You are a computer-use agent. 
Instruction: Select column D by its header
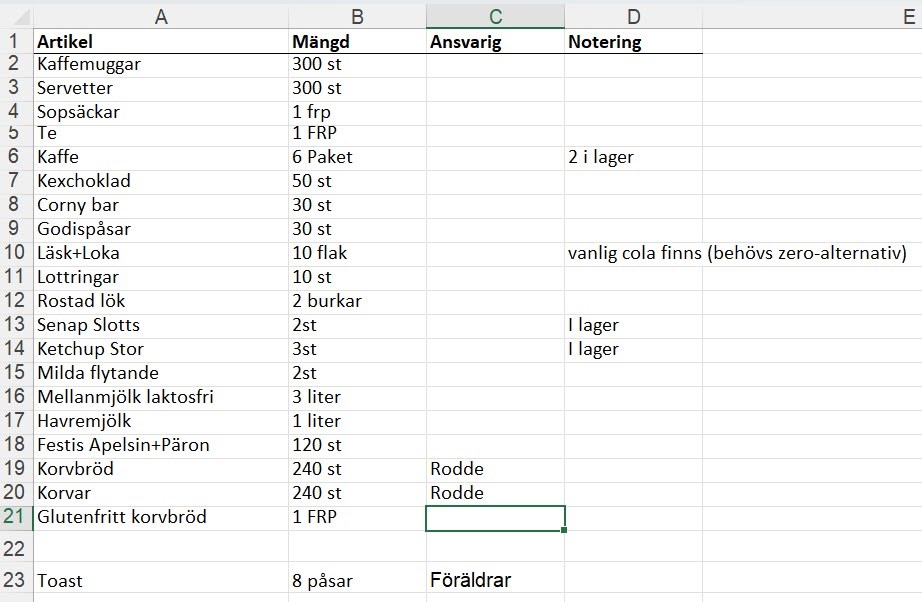(633, 17)
